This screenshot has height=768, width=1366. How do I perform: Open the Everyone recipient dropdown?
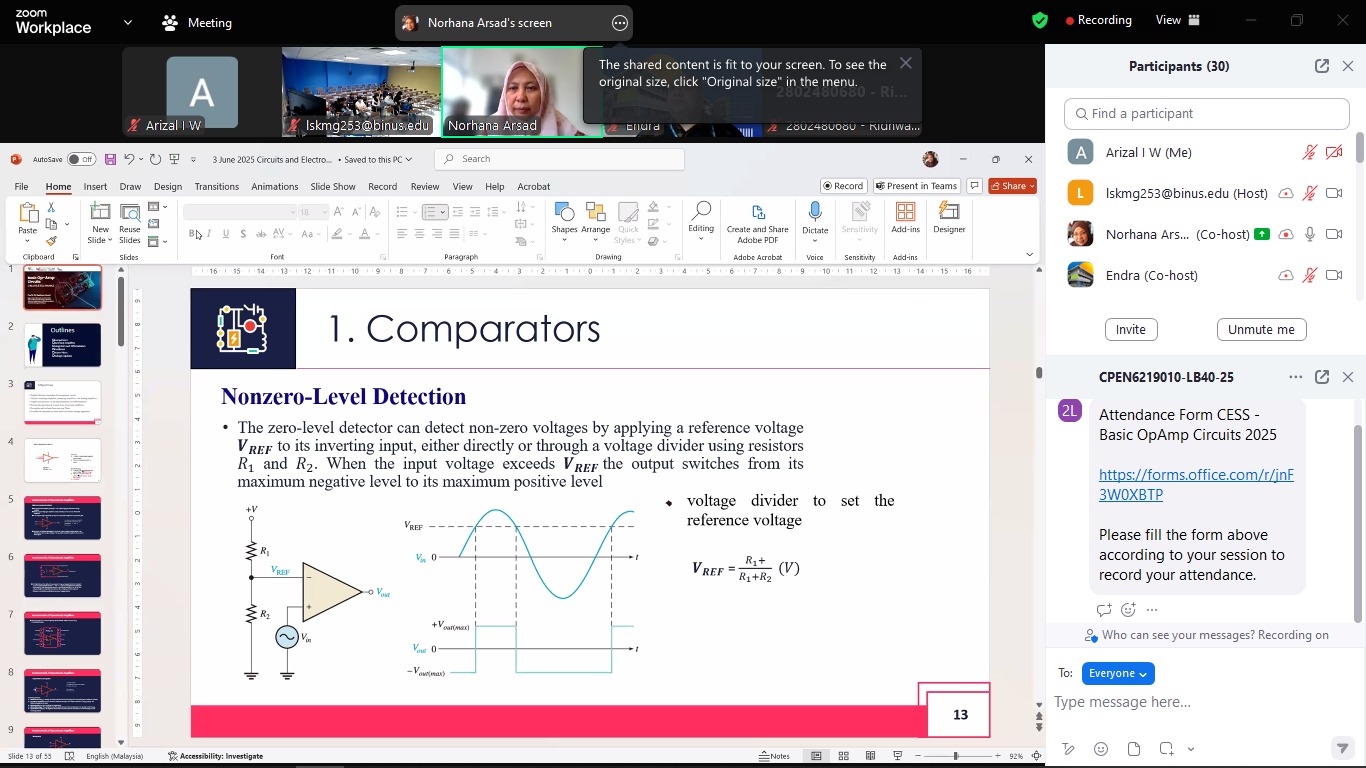point(1118,673)
